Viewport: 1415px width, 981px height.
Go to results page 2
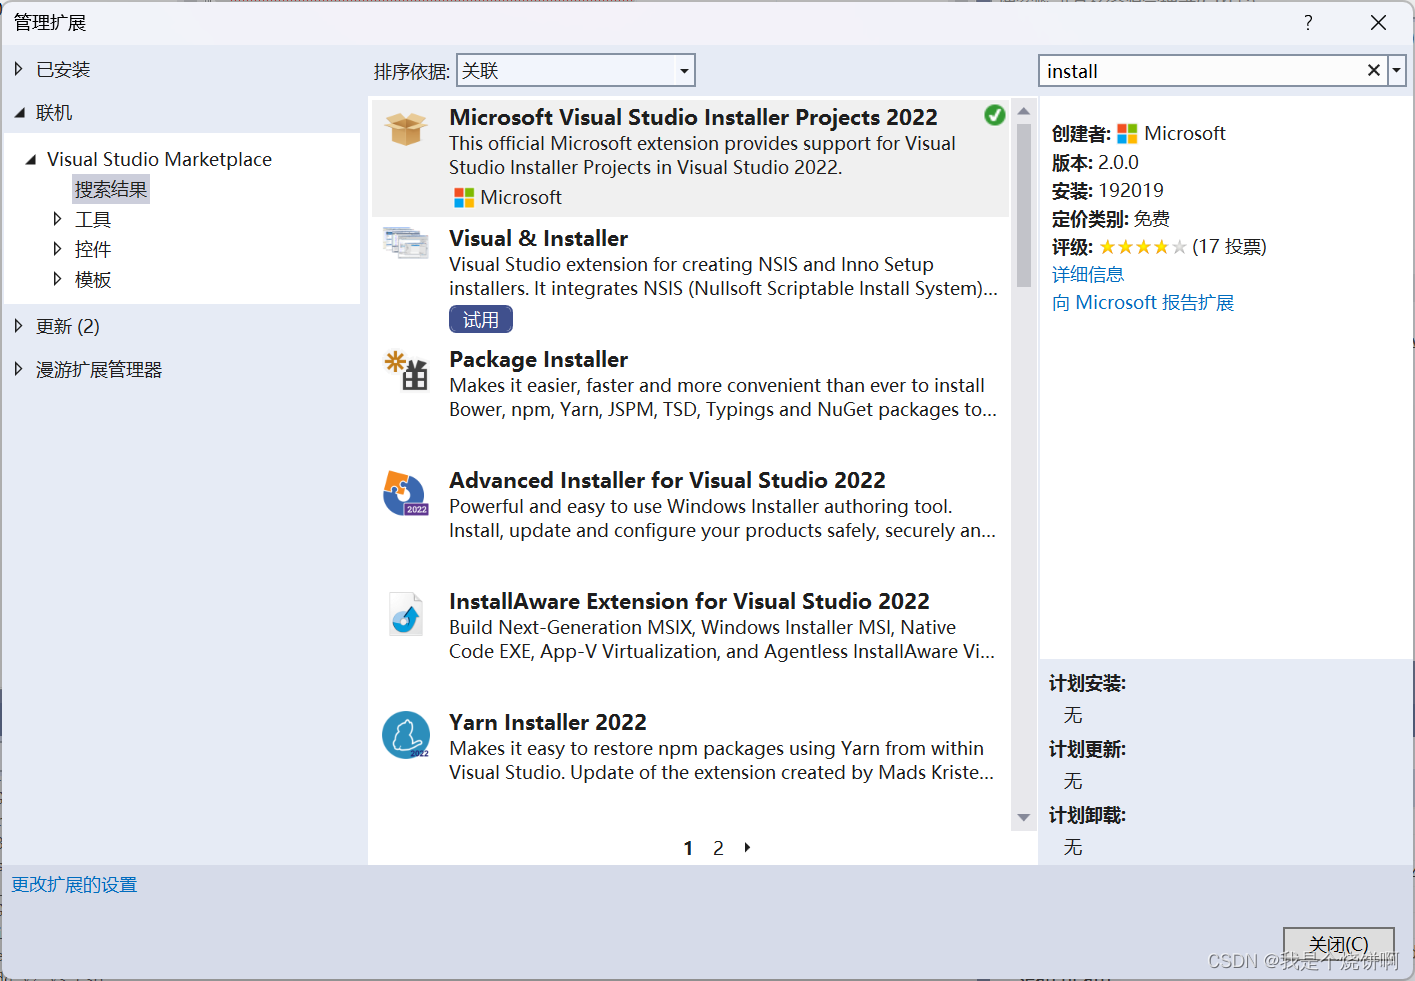coord(718,848)
